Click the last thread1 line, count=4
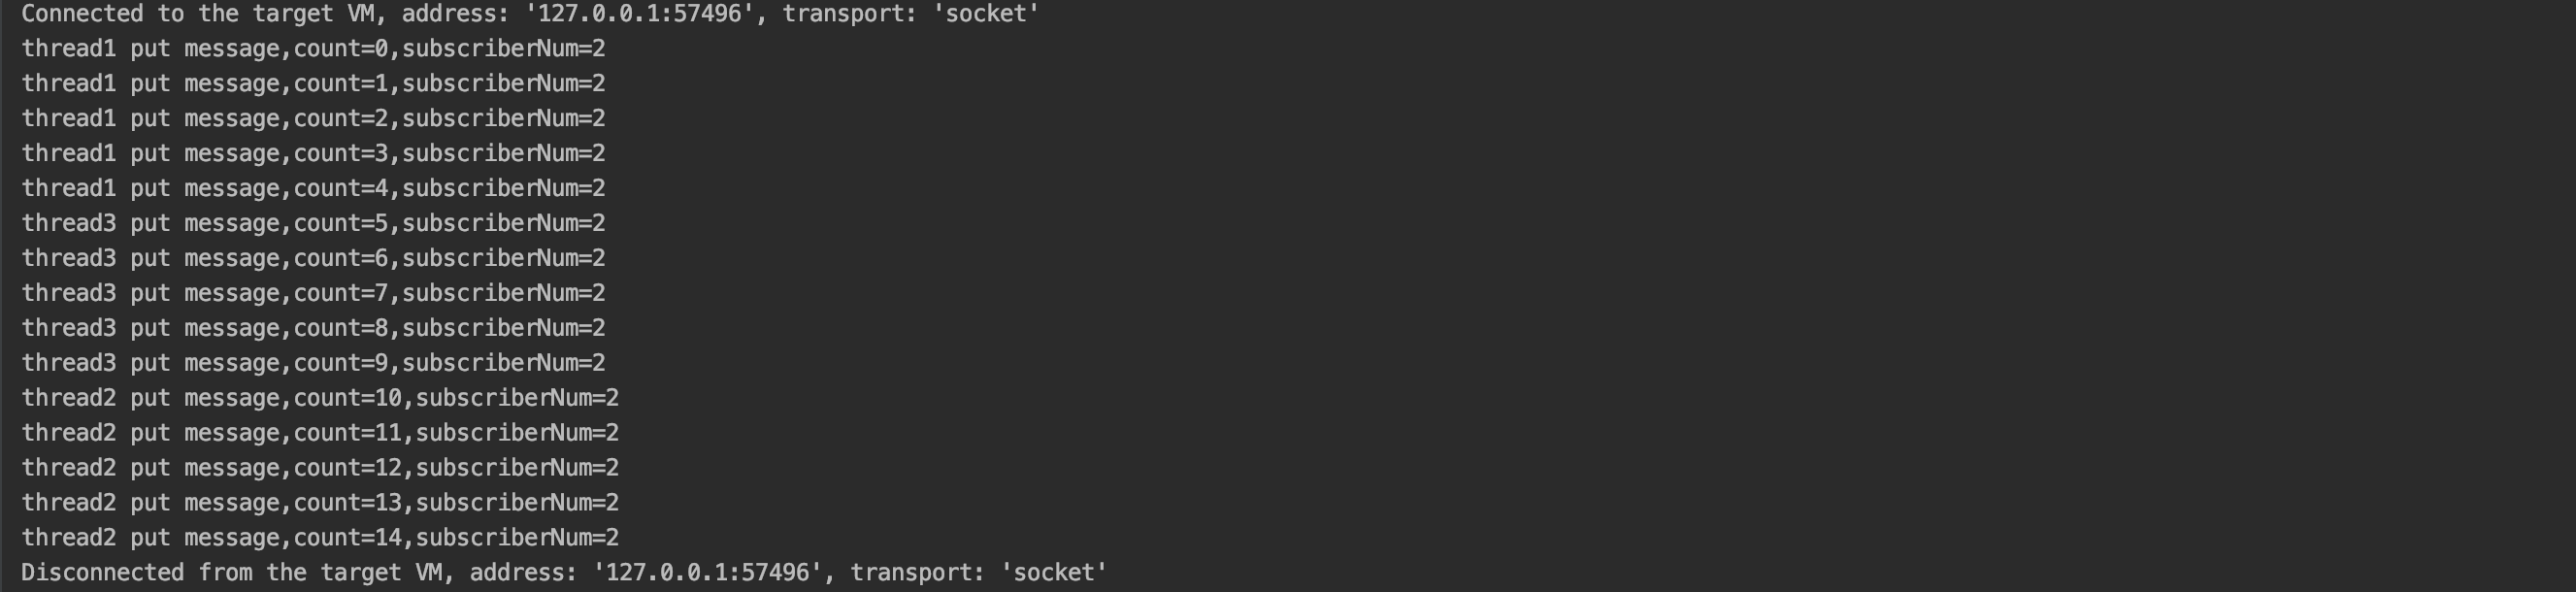Viewport: 2576px width, 592px height. pos(313,189)
